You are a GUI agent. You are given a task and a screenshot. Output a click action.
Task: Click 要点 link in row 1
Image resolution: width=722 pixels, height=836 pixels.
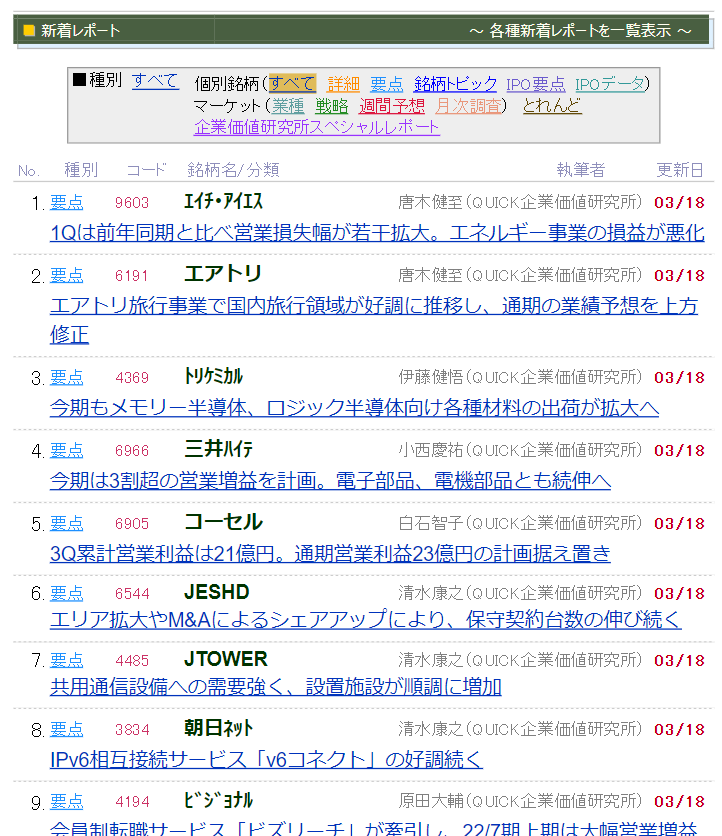pyautogui.click(x=67, y=203)
